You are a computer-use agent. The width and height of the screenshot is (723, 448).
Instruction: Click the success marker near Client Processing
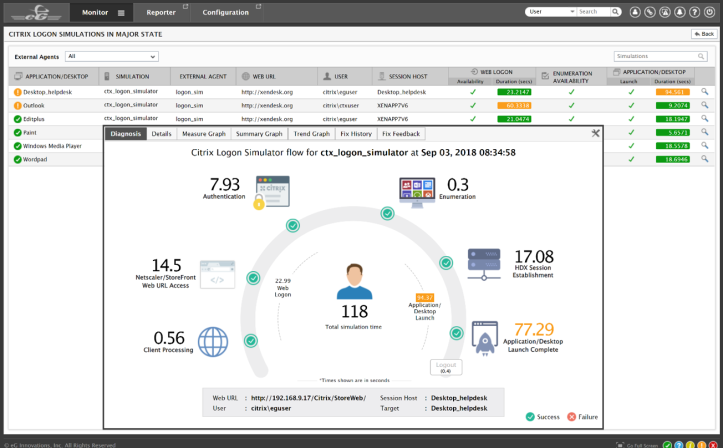click(251, 341)
